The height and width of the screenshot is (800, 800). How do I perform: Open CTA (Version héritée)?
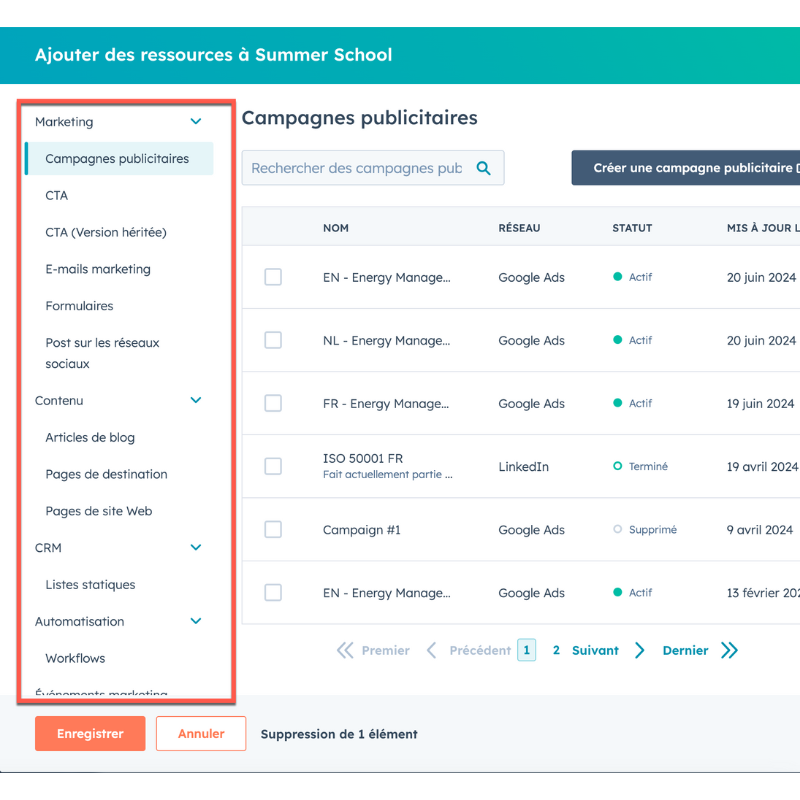click(x=106, y=232)
